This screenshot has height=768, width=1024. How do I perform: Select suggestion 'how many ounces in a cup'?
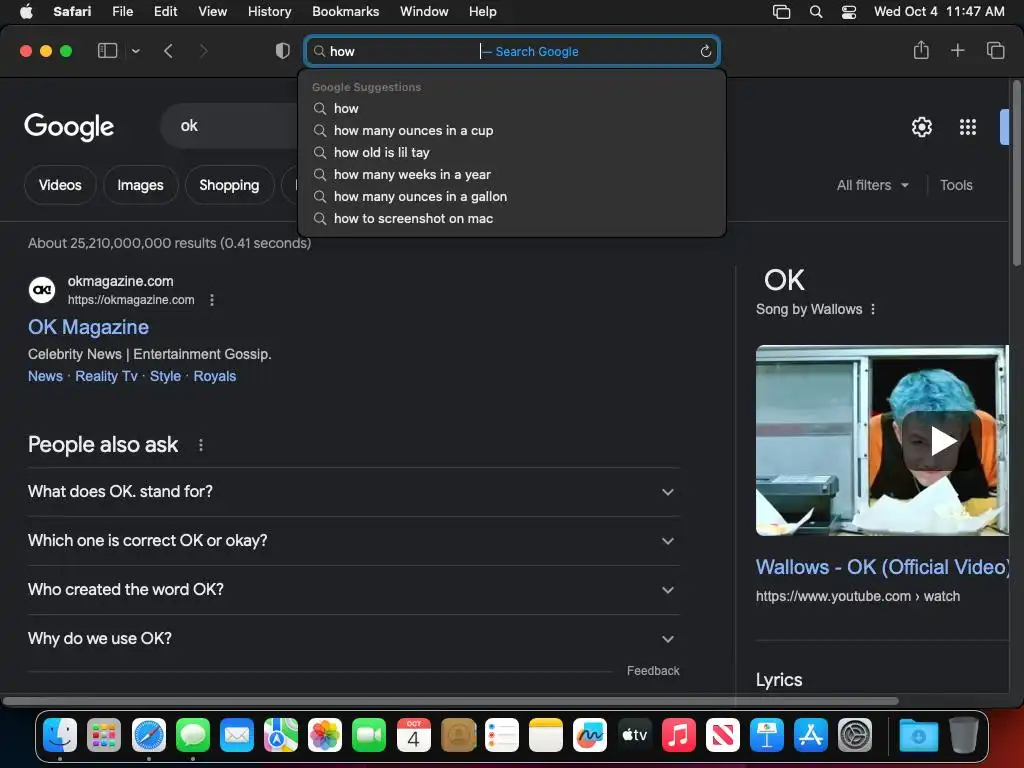[x=413, y=131]
